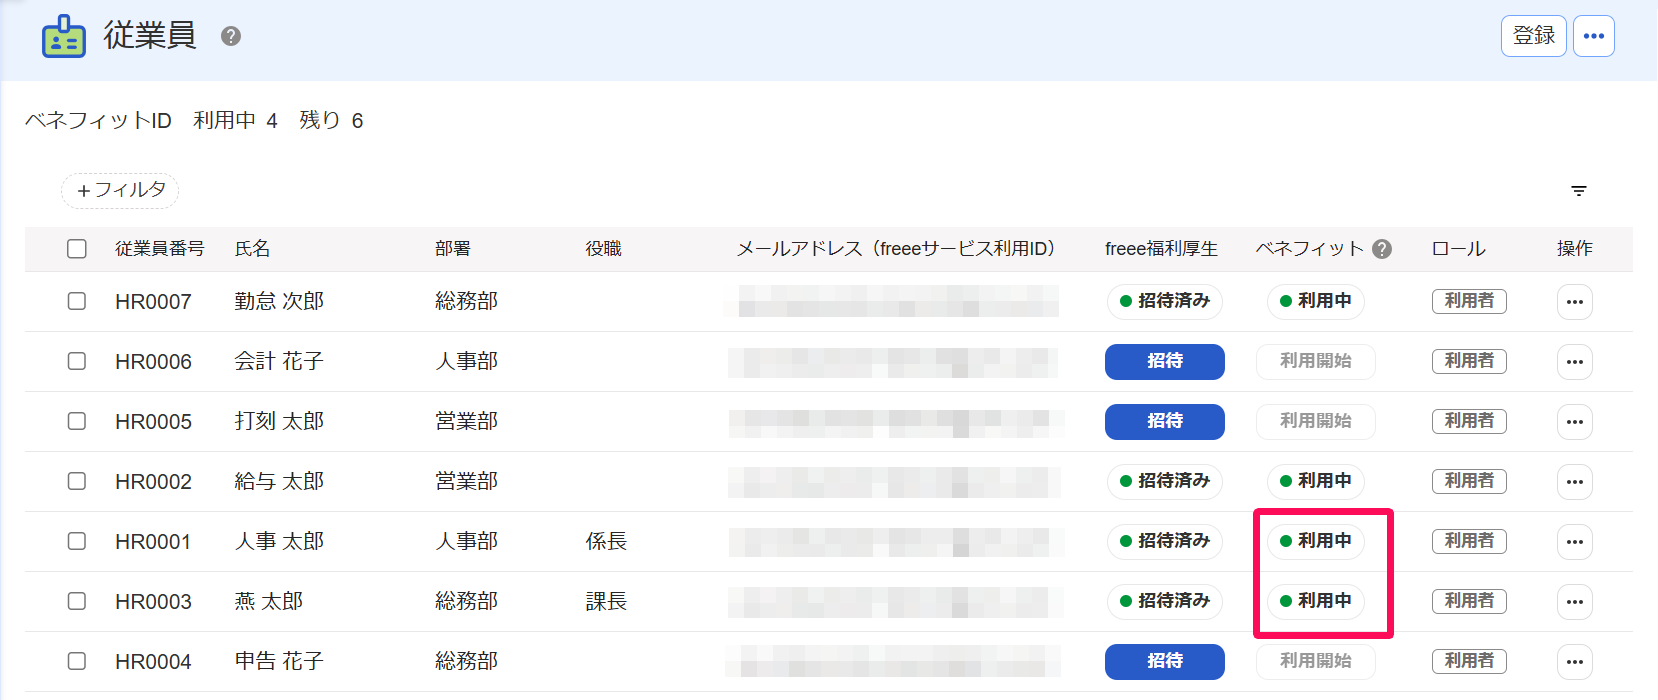
Task: Click 招待済み status for 給与 太郎
Action: coord(1165,481)
